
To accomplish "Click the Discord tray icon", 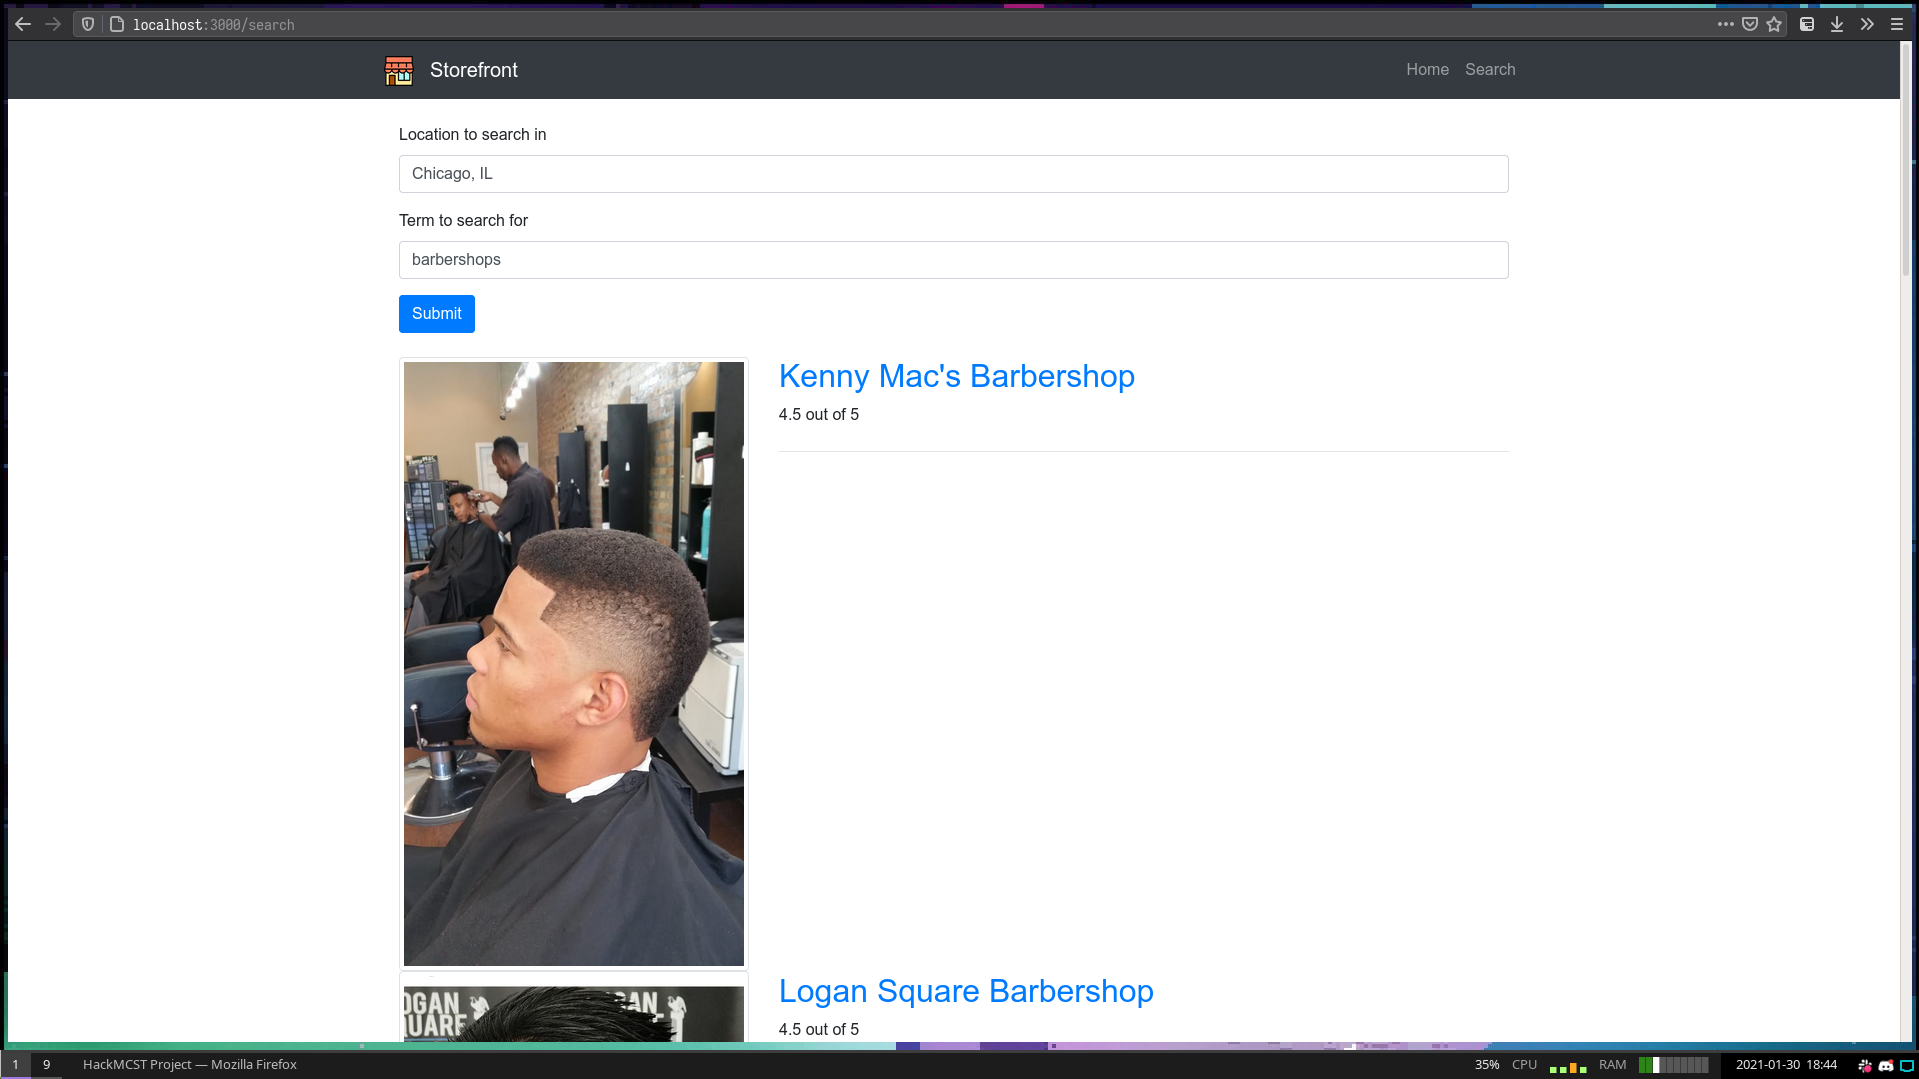I will point(1886,1065).
